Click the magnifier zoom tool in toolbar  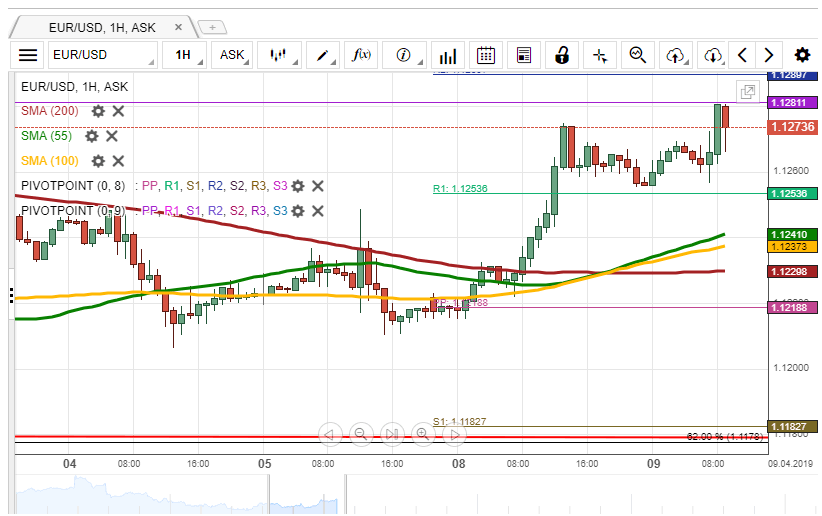pyautogui.click(x=637, y=55)
